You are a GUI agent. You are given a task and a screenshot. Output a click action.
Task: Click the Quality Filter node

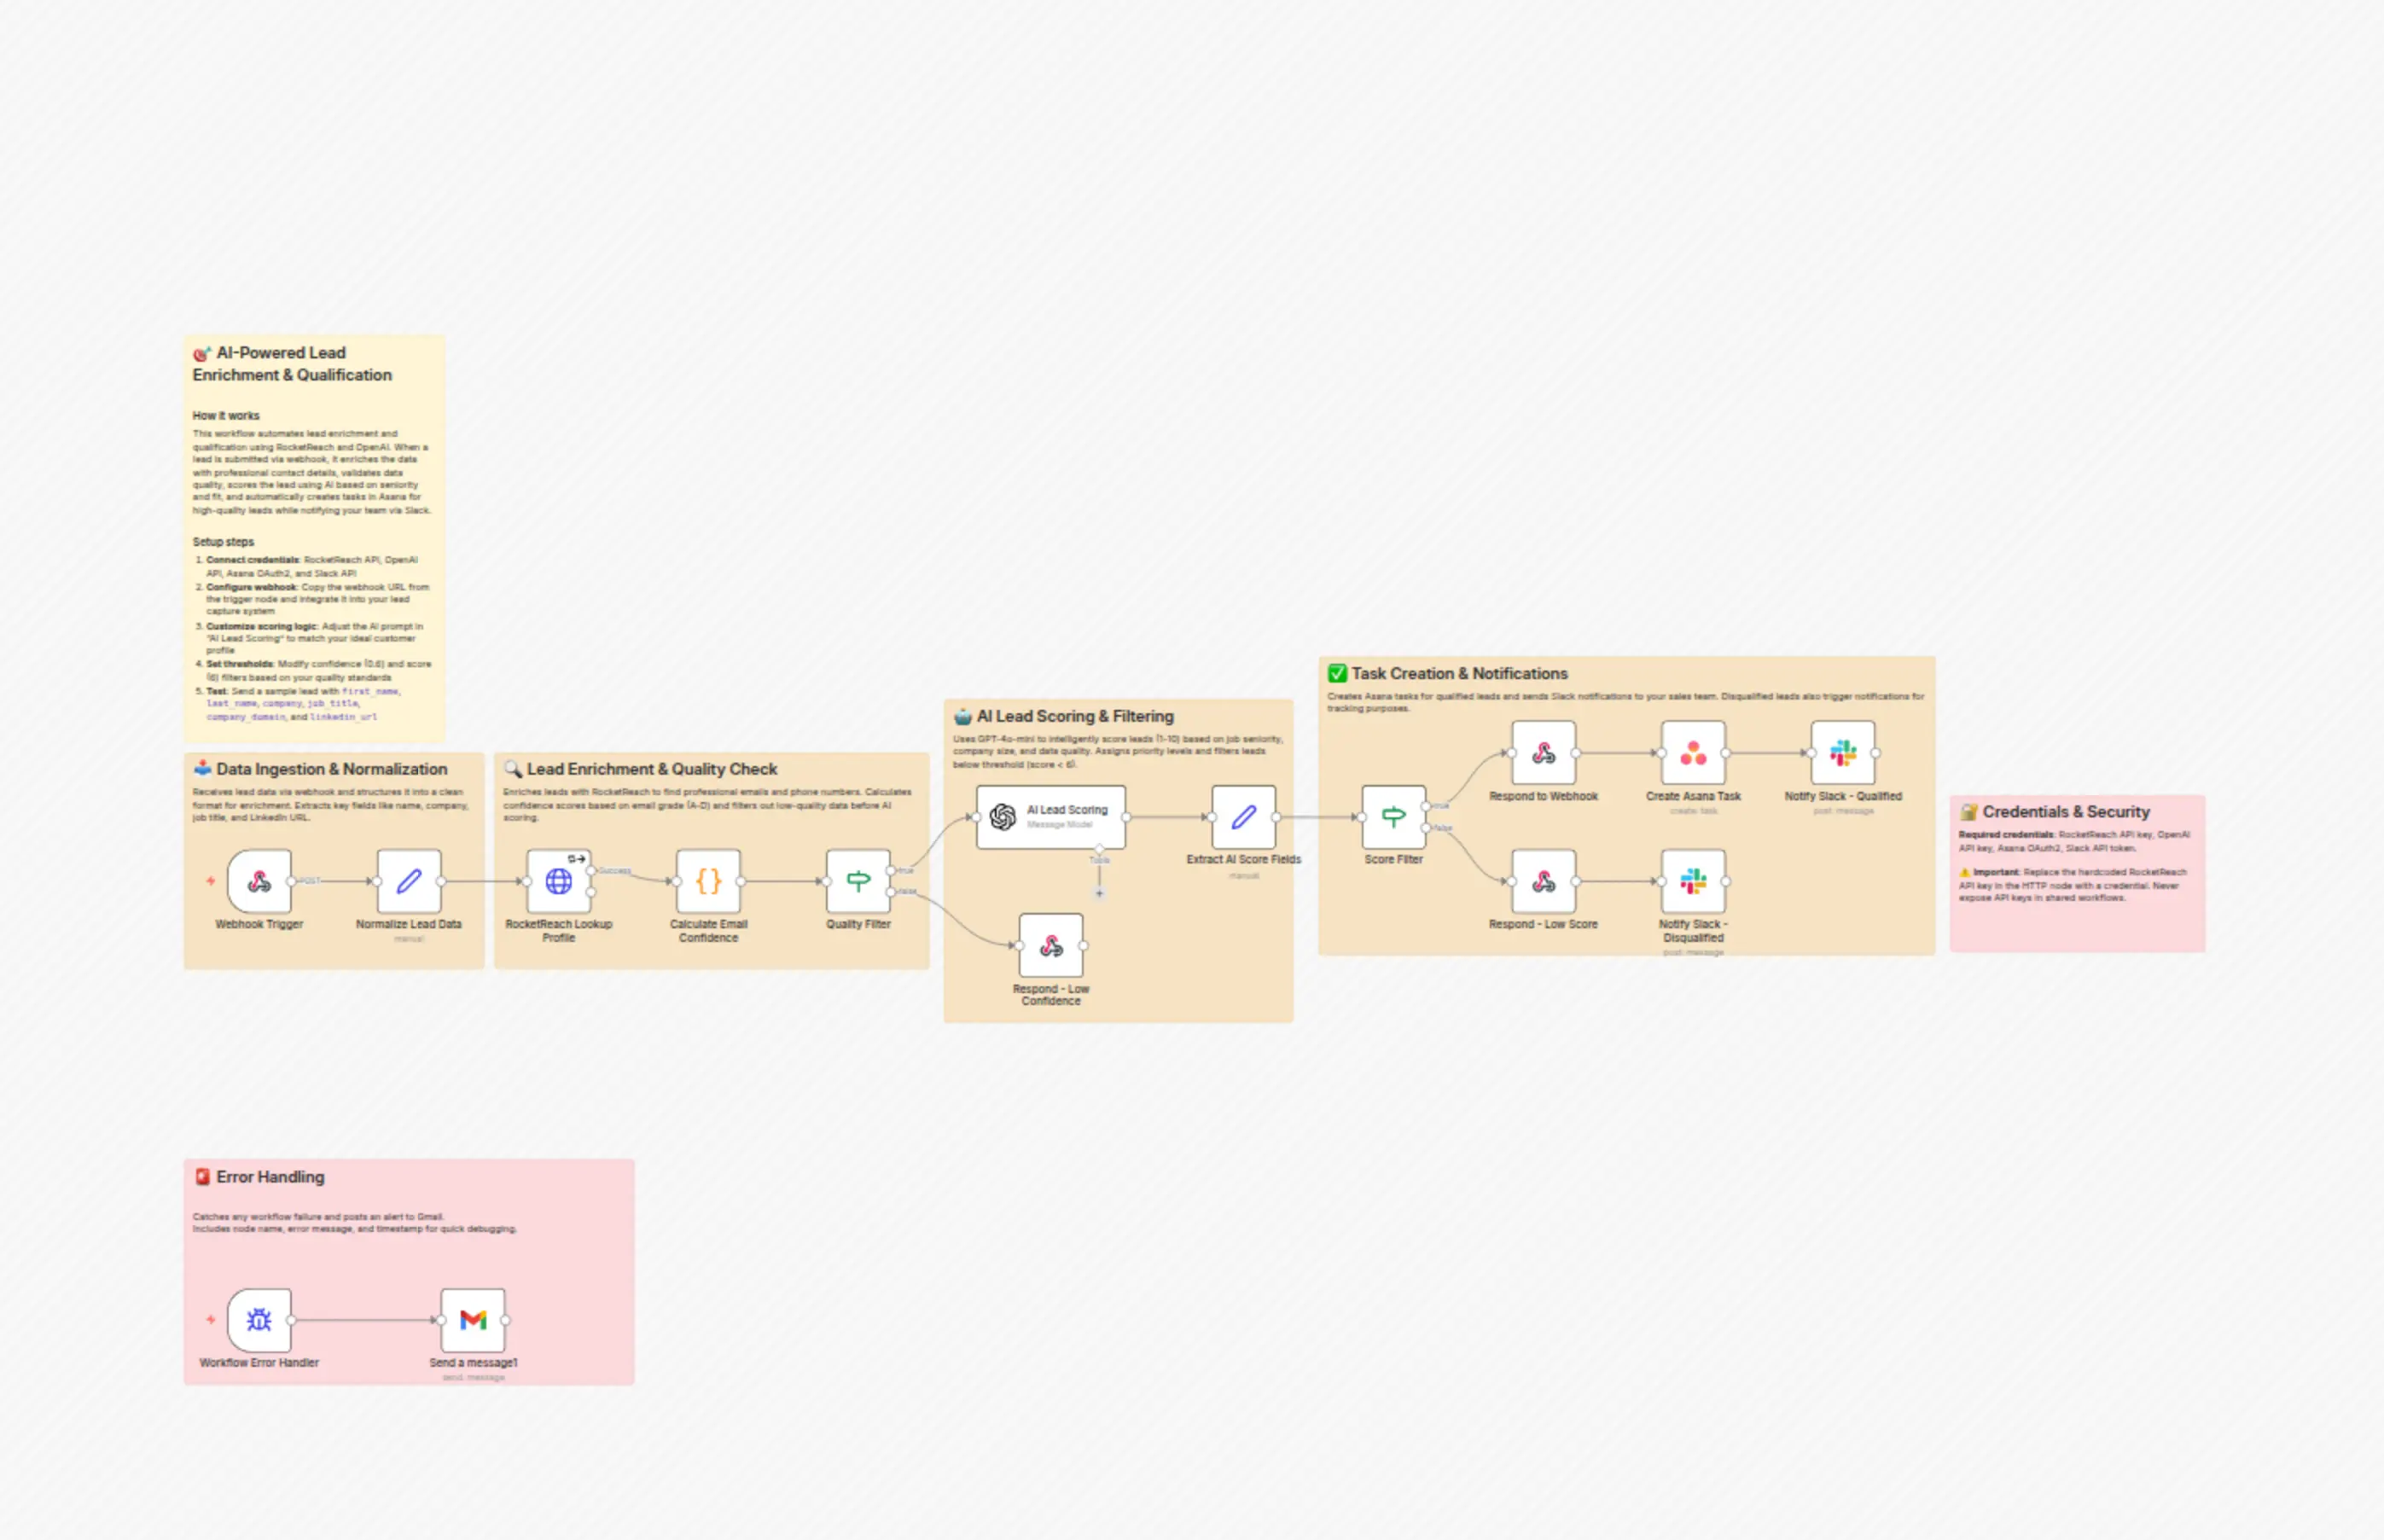858,881
